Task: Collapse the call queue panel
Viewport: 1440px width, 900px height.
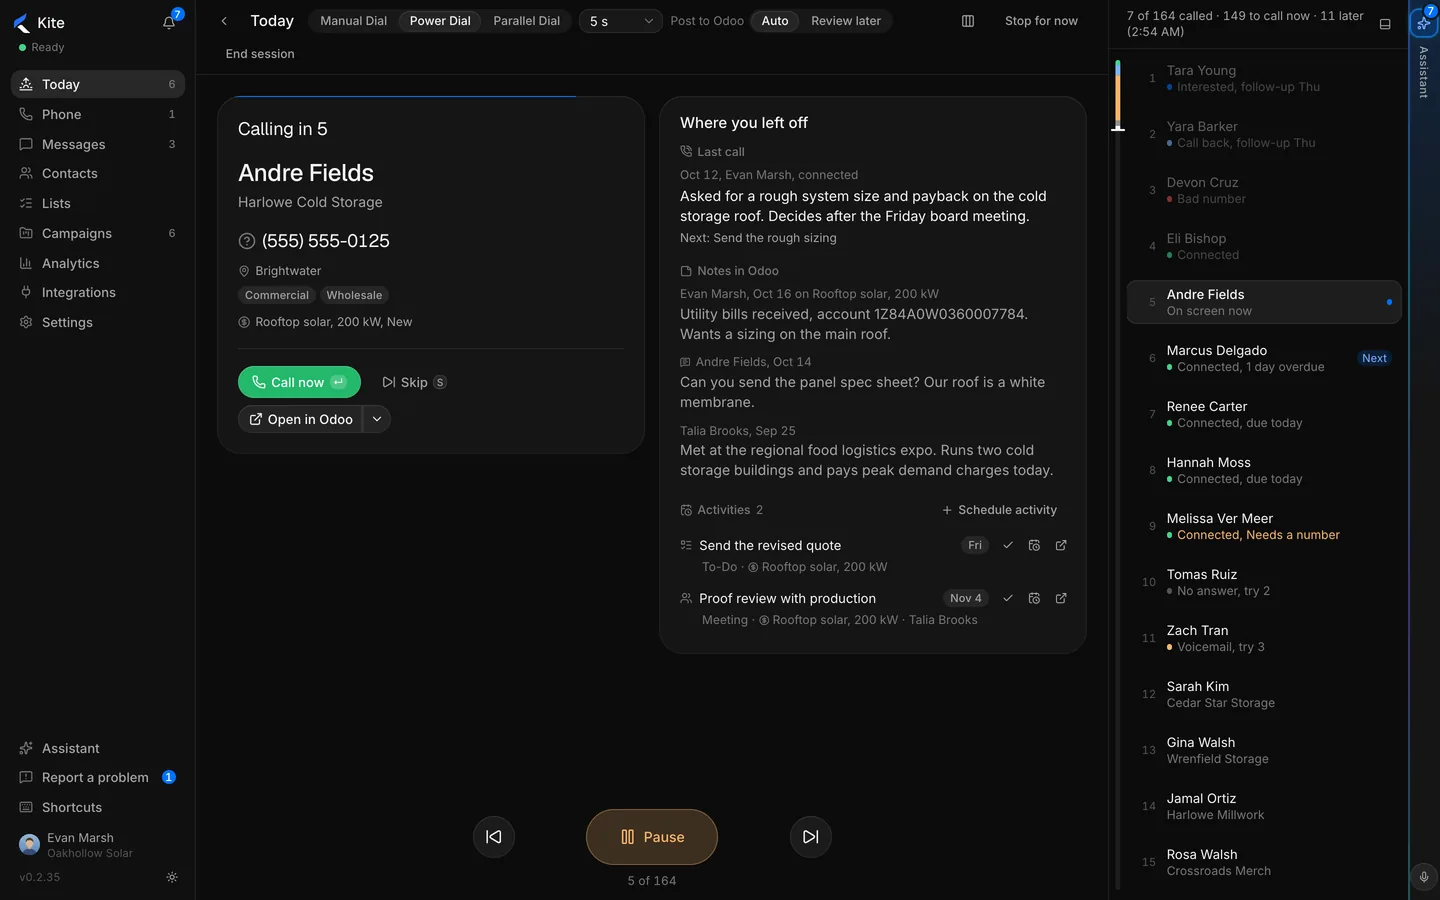Action: coord(1385,24)
